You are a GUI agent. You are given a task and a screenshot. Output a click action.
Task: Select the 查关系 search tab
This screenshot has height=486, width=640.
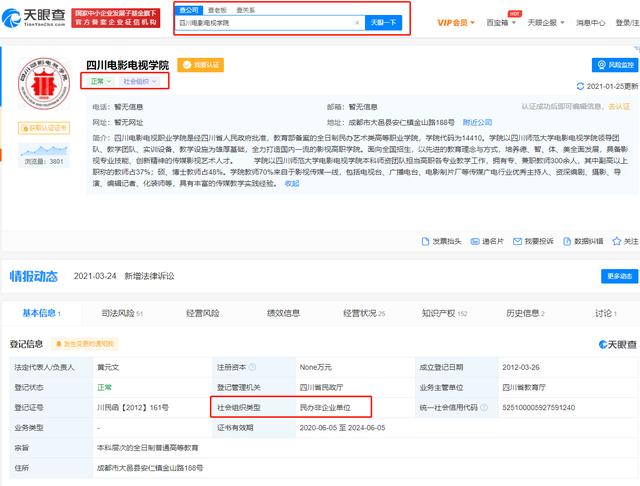tap(245, 10)
